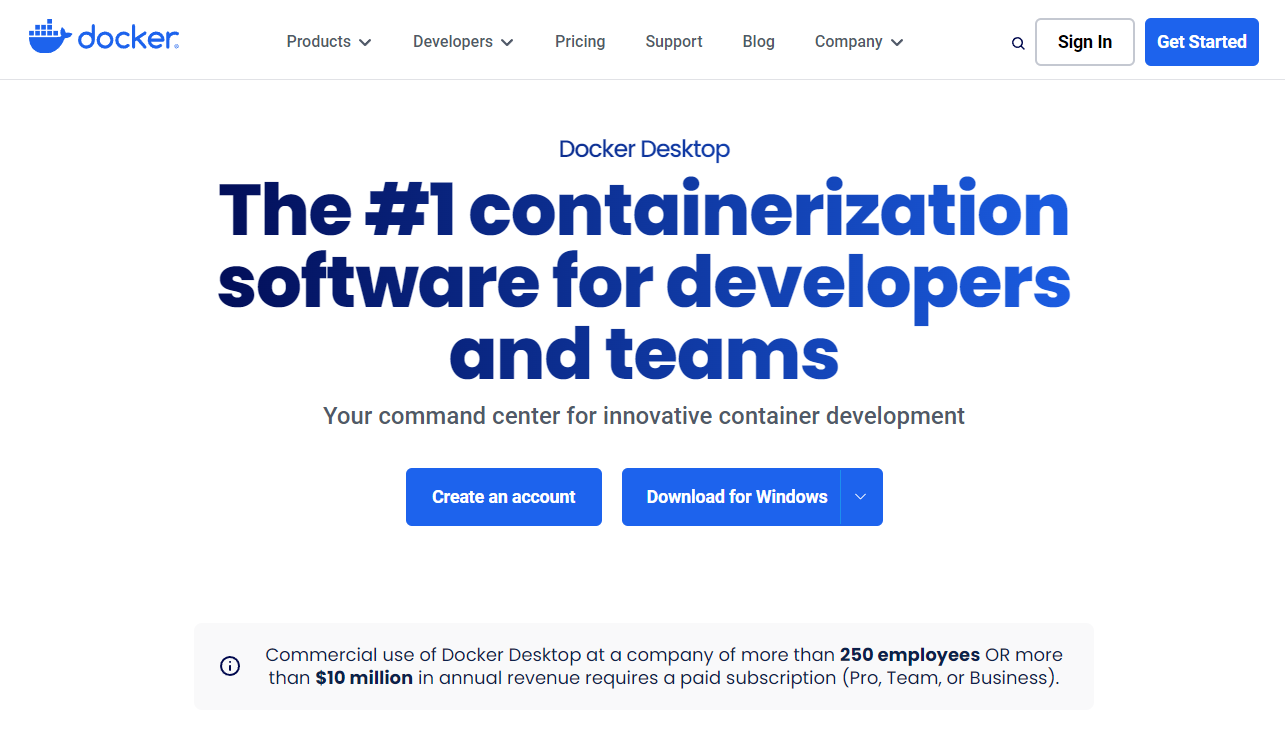Open the site search magnifier icon
Viewport: 1285px width, 740px height.
pyautogui.click(x=1018, y=43)
